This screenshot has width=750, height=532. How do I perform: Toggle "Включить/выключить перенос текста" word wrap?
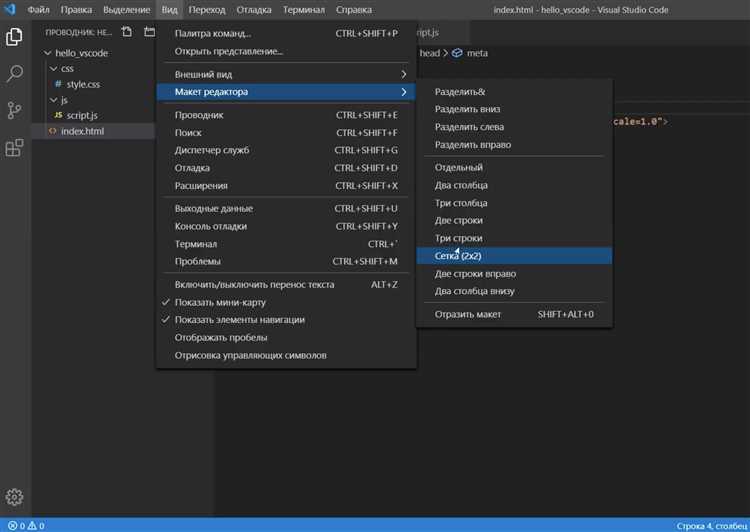pyautogui.click(x=254, y=285)
